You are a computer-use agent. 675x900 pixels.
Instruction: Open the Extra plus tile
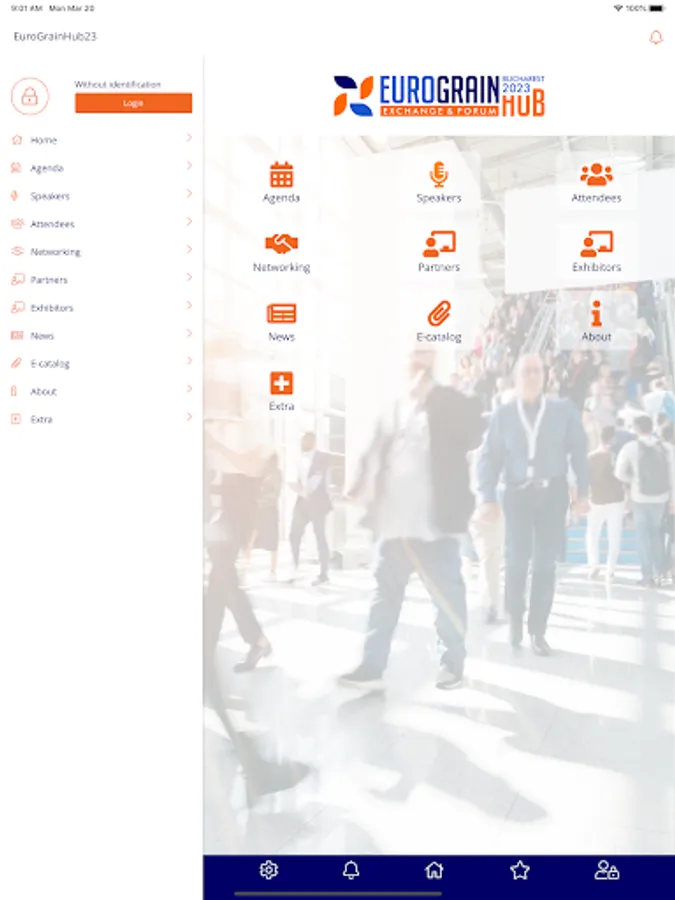pos(281,391)
